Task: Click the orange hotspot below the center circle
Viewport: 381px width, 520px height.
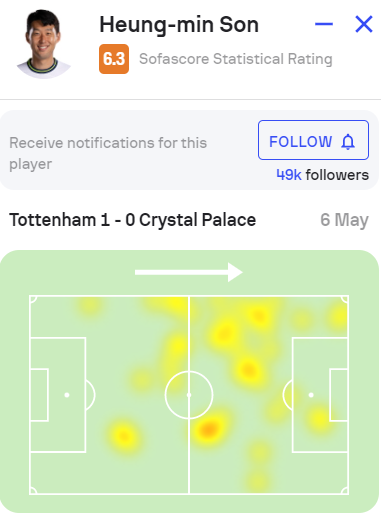Action: [x=208, y=429]
